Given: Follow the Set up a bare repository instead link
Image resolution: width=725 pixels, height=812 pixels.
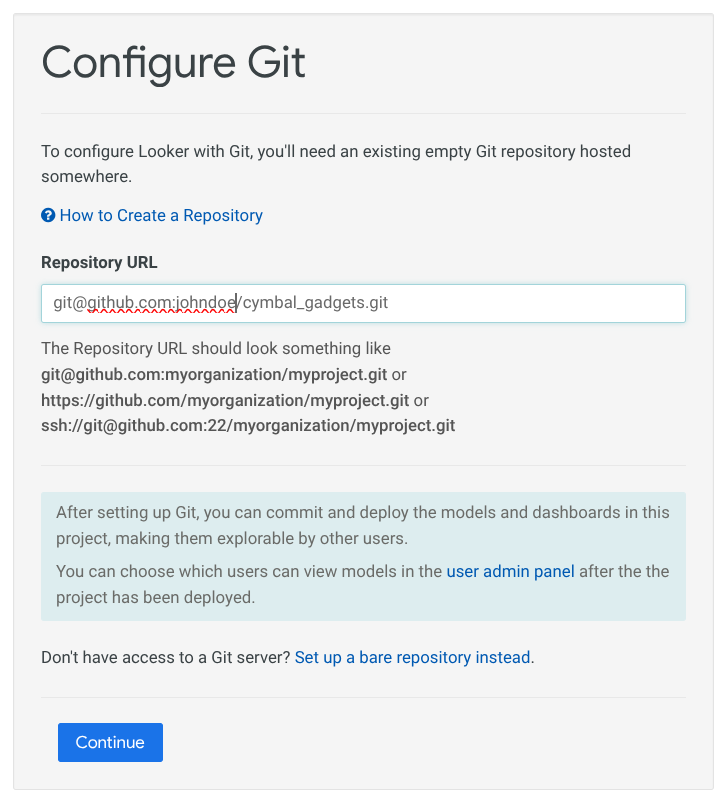Looking at the screenshot, I should click(412, 658).
